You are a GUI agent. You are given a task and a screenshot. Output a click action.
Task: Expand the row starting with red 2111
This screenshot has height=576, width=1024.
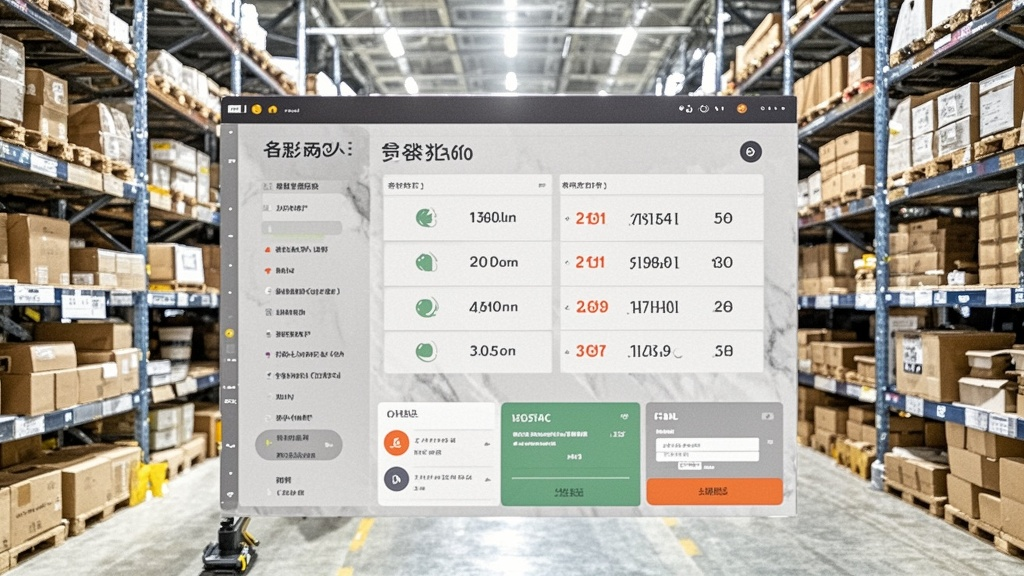pyautogui.click(x=660, y=263)
